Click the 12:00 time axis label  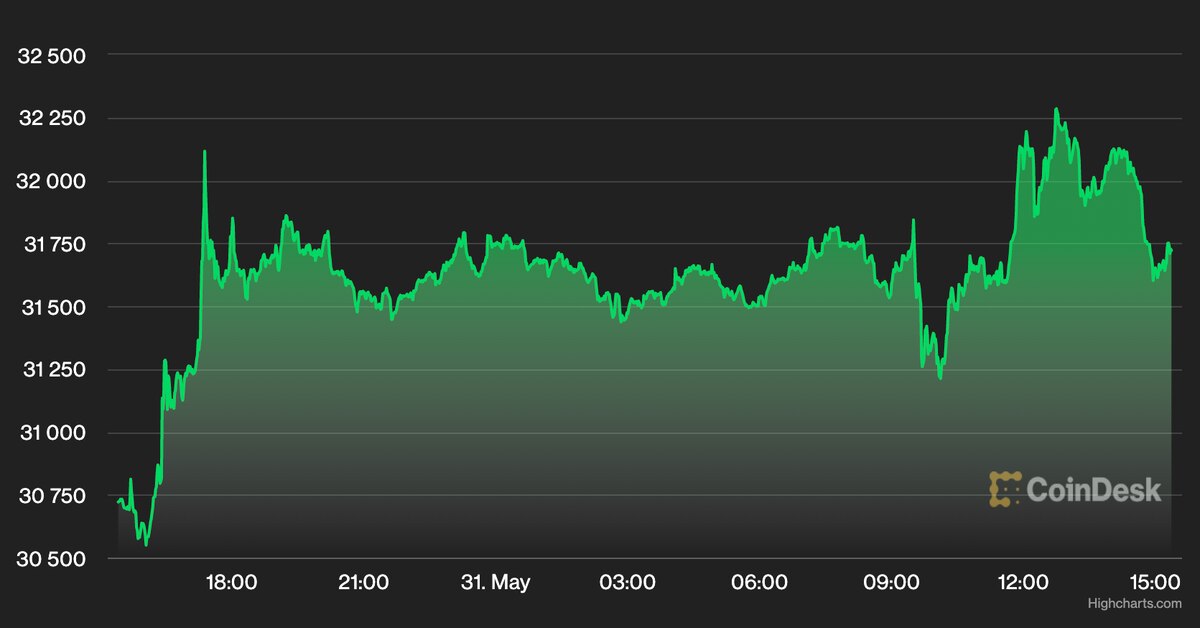click(1023, 582)
